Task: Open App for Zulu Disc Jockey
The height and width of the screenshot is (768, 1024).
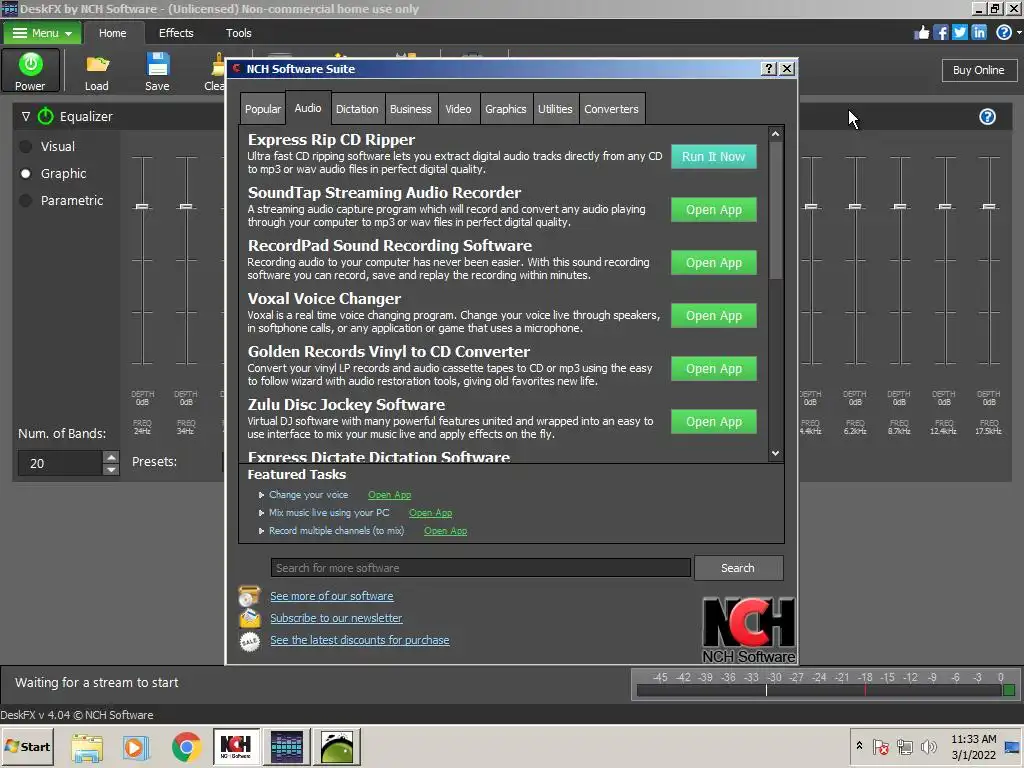Action: 714,422
